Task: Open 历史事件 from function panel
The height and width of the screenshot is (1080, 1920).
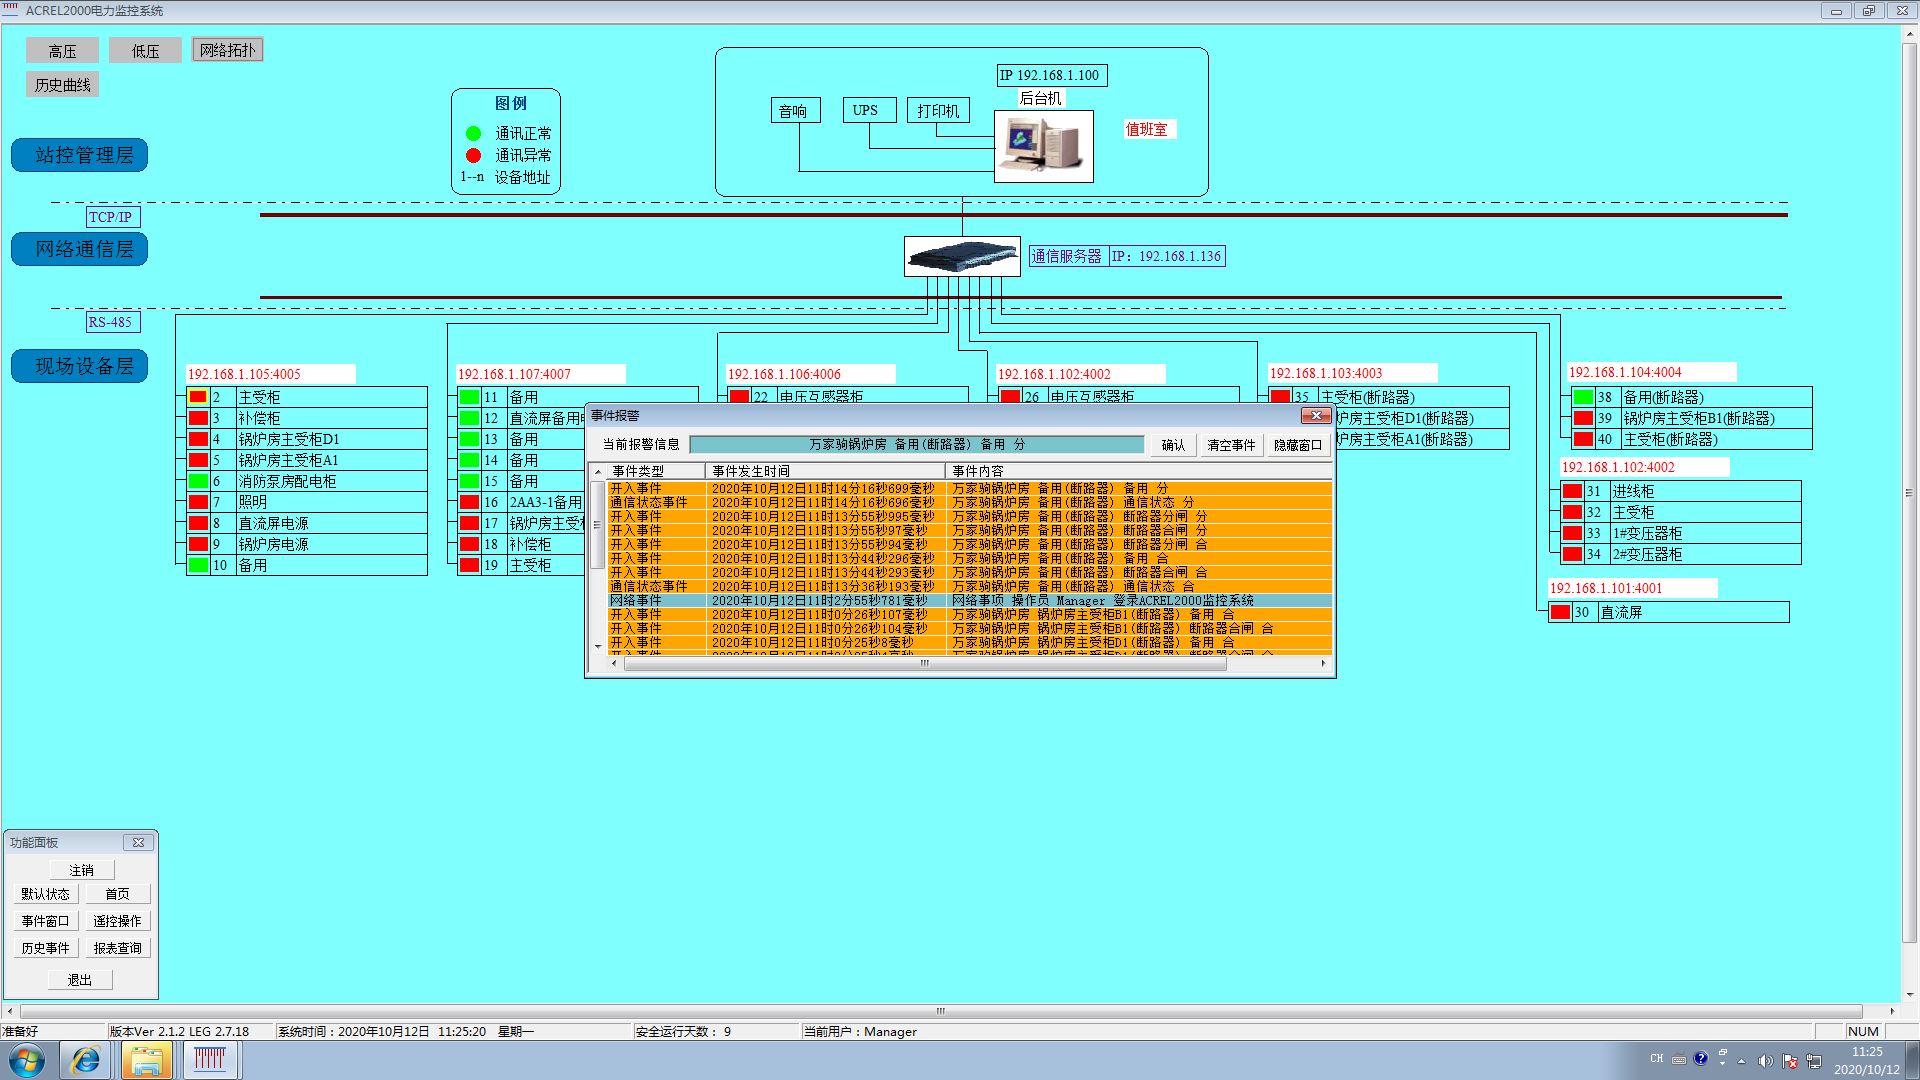Action: 45,948
